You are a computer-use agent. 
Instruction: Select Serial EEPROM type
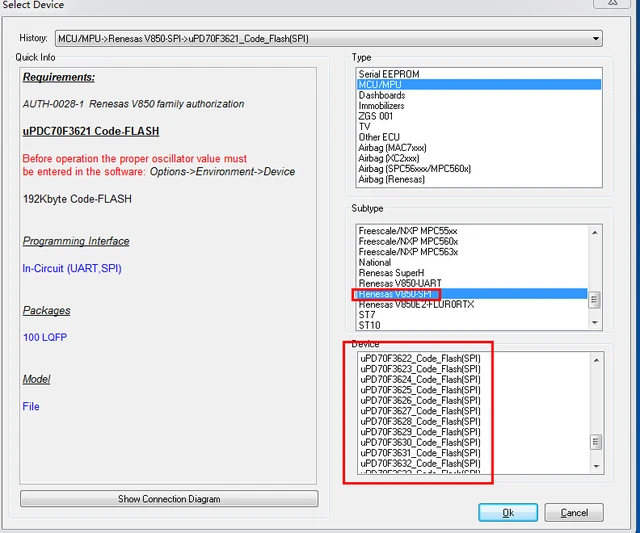(x=389, y=74)
